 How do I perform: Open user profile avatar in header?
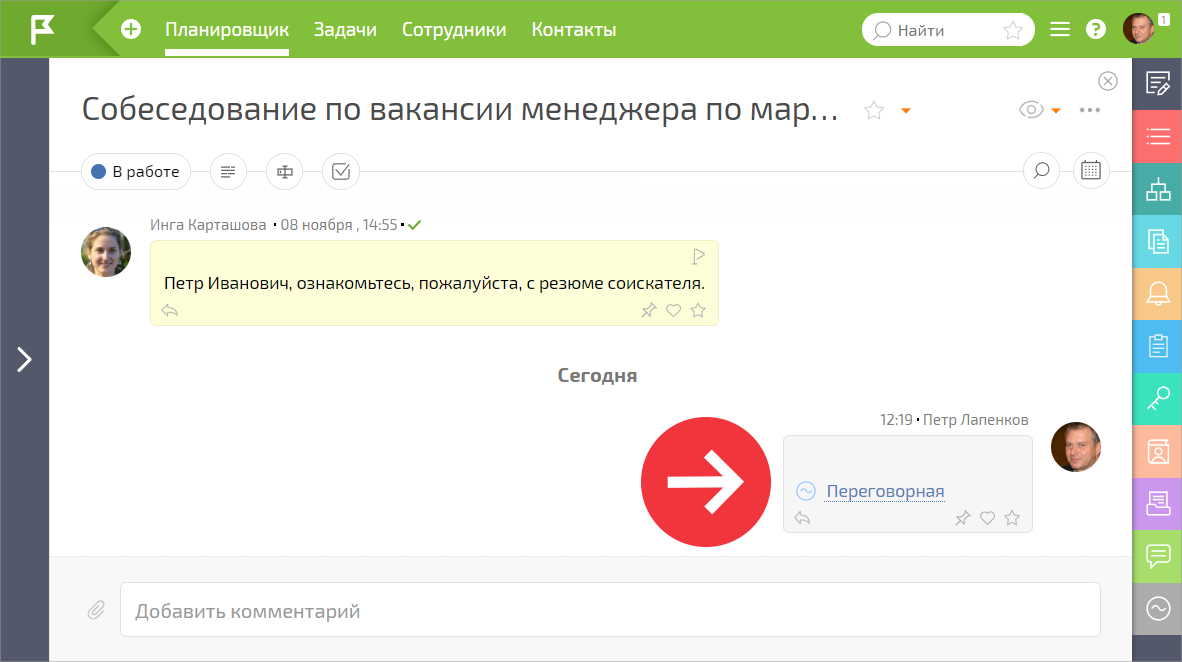(1138, 29)
